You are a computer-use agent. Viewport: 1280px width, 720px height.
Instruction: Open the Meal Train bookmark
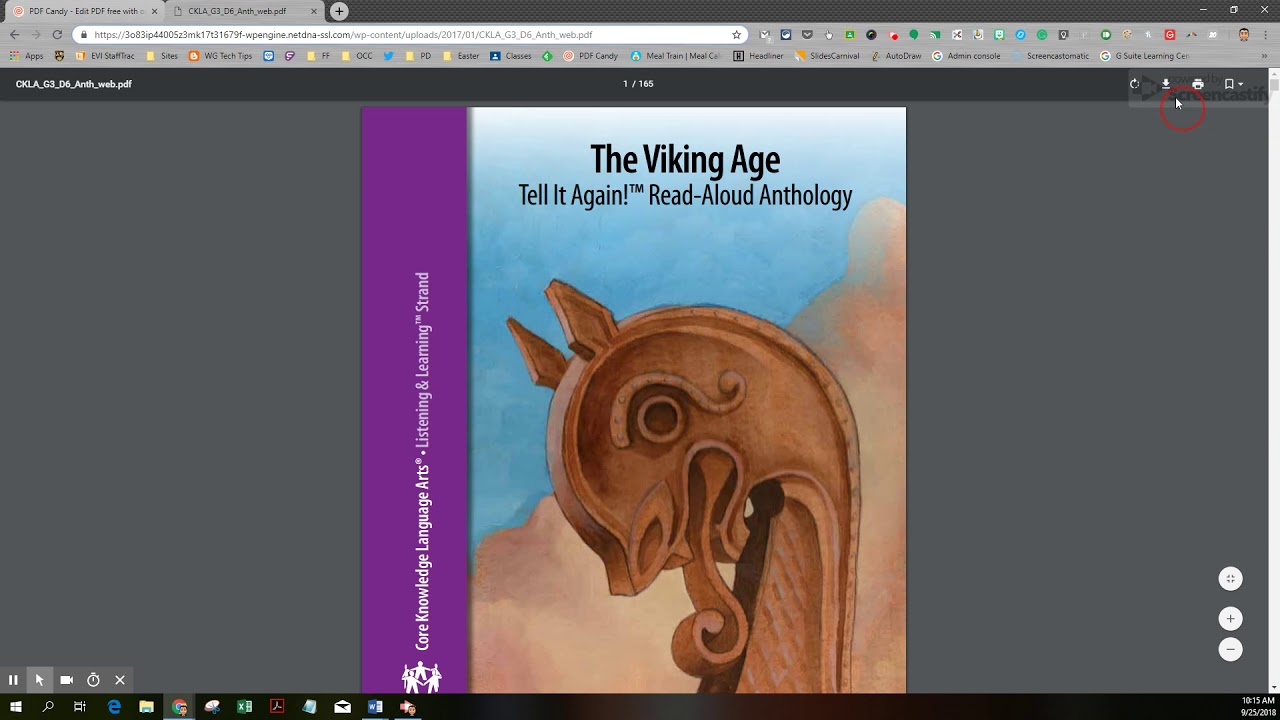pyautogui.click(x=675, y=56)
